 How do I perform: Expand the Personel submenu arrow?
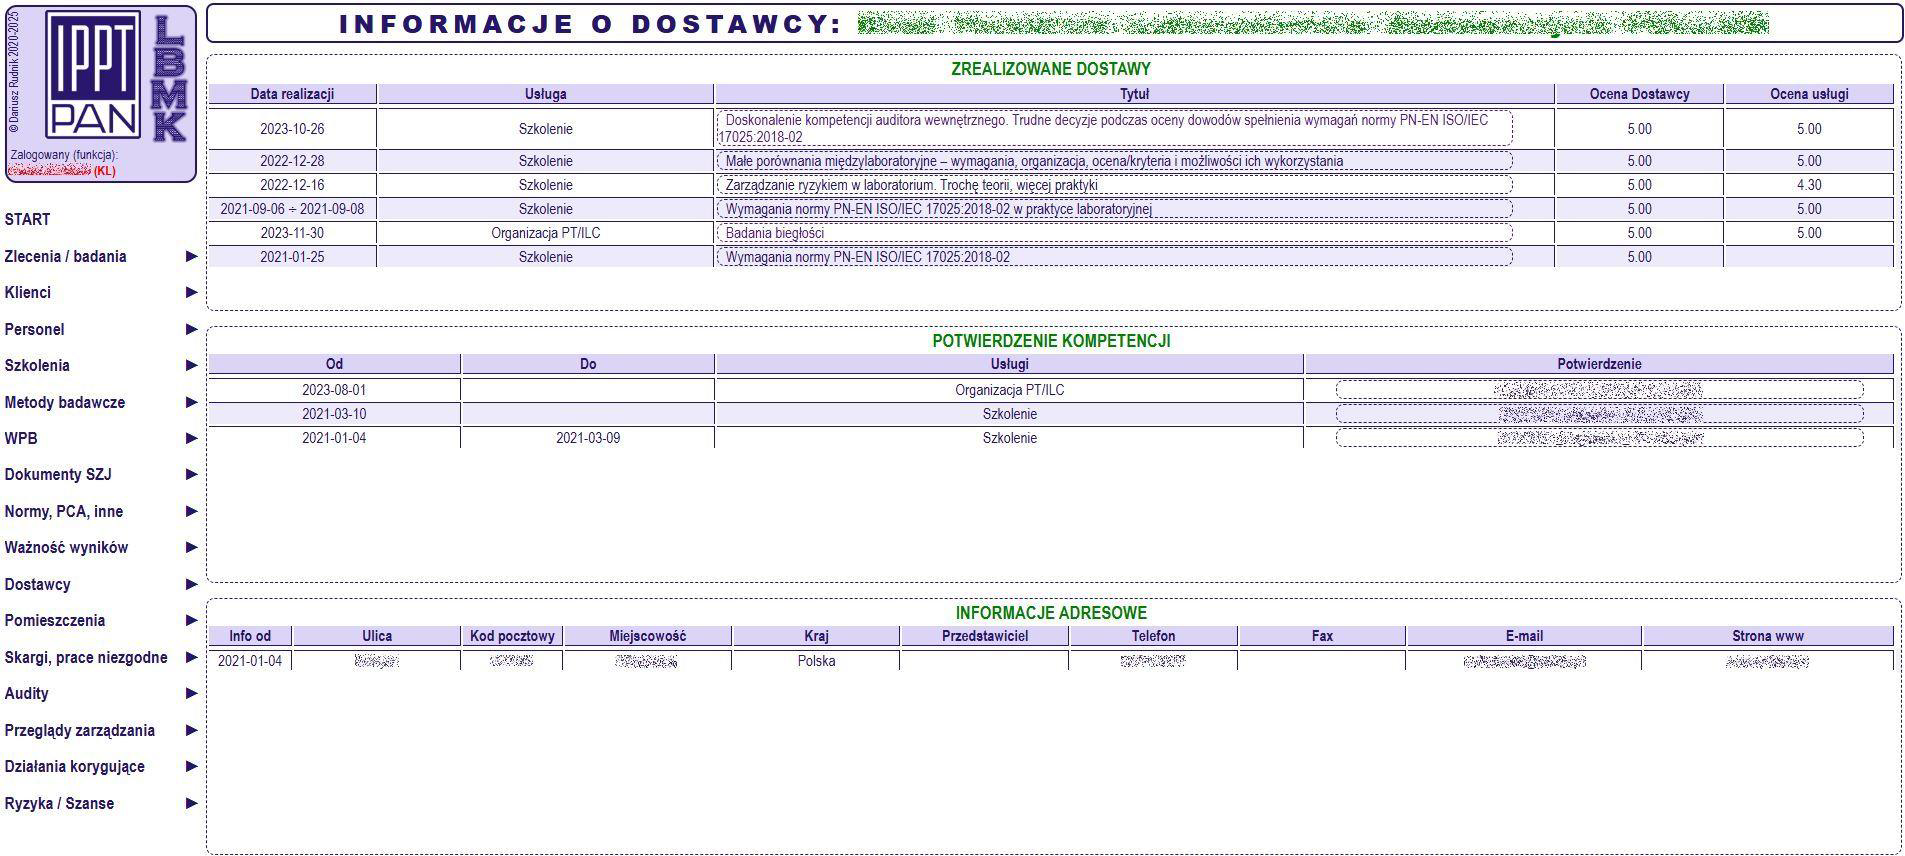click(191, 330)
